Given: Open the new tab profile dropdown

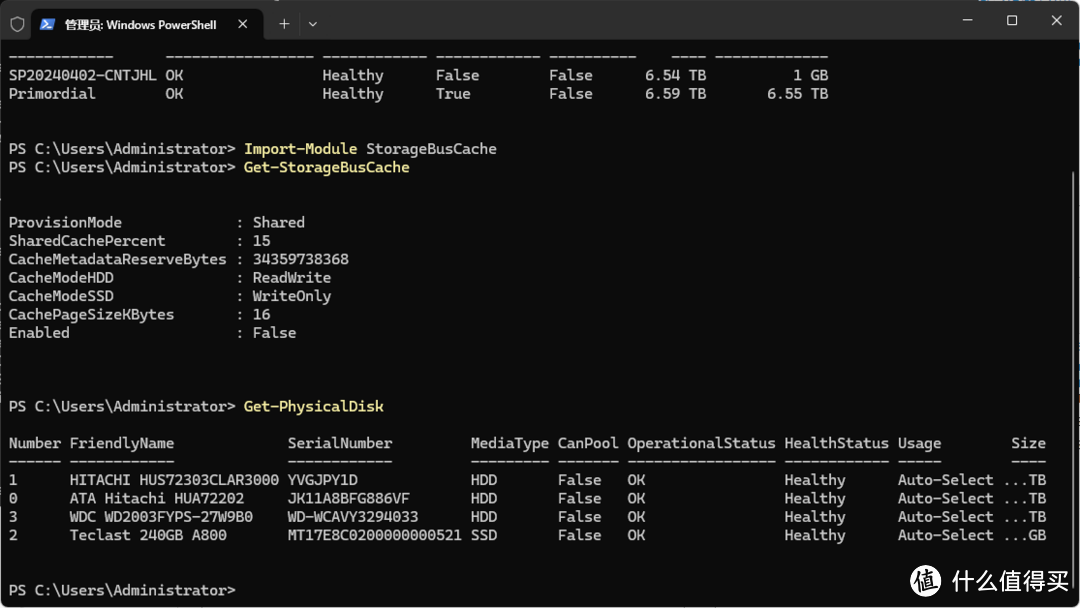Looking at the screenshot, I should [313, 24].
